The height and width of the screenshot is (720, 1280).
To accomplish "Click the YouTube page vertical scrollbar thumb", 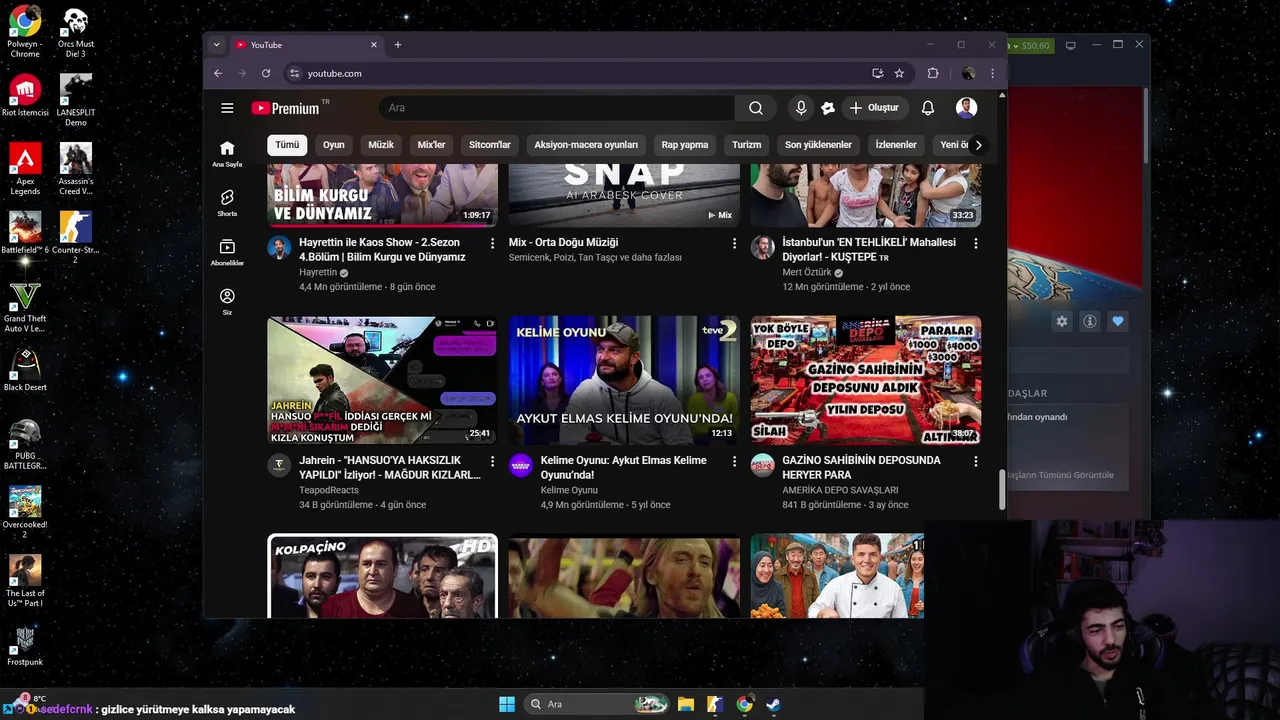I will 1002,490.
